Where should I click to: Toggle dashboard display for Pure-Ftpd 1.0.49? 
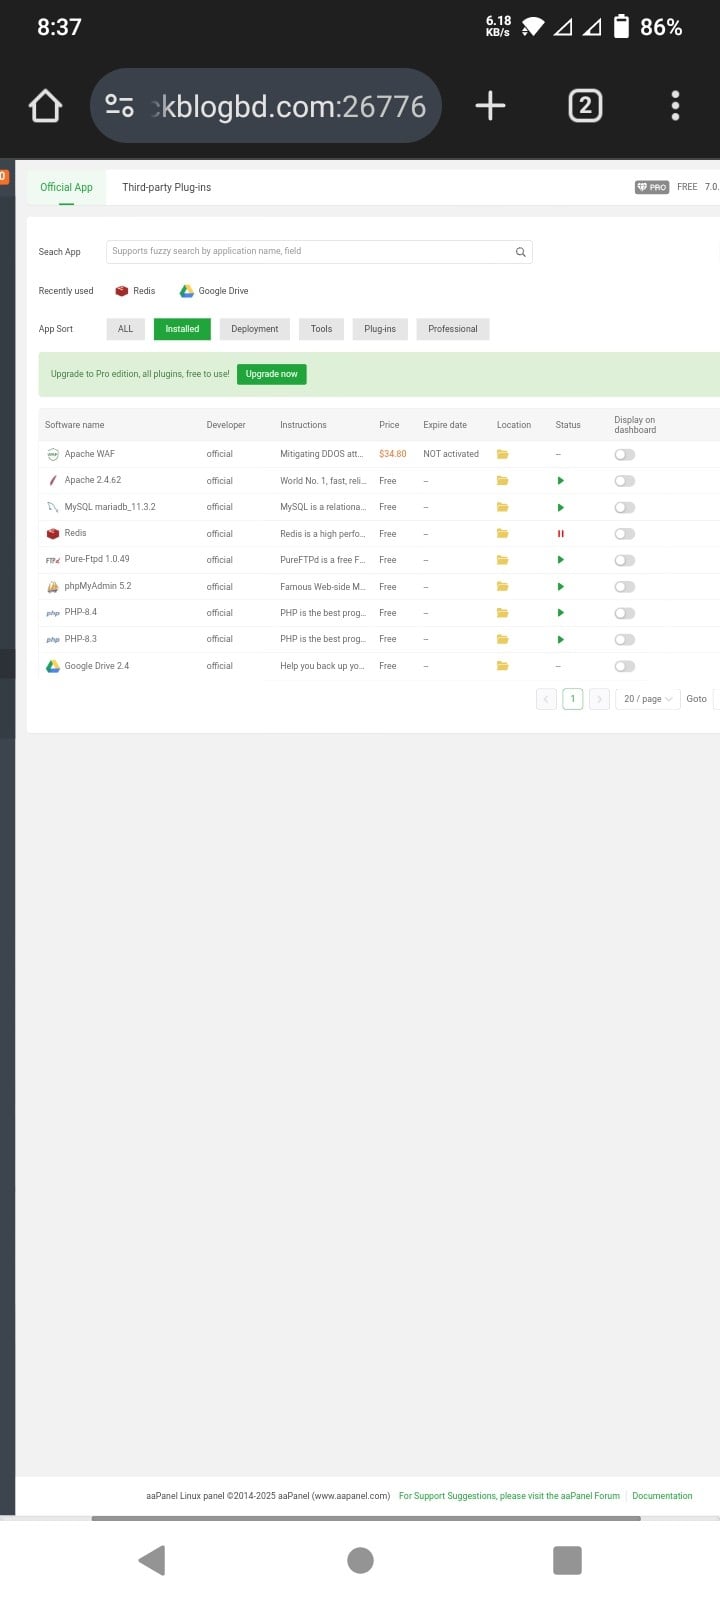(625, 560)
